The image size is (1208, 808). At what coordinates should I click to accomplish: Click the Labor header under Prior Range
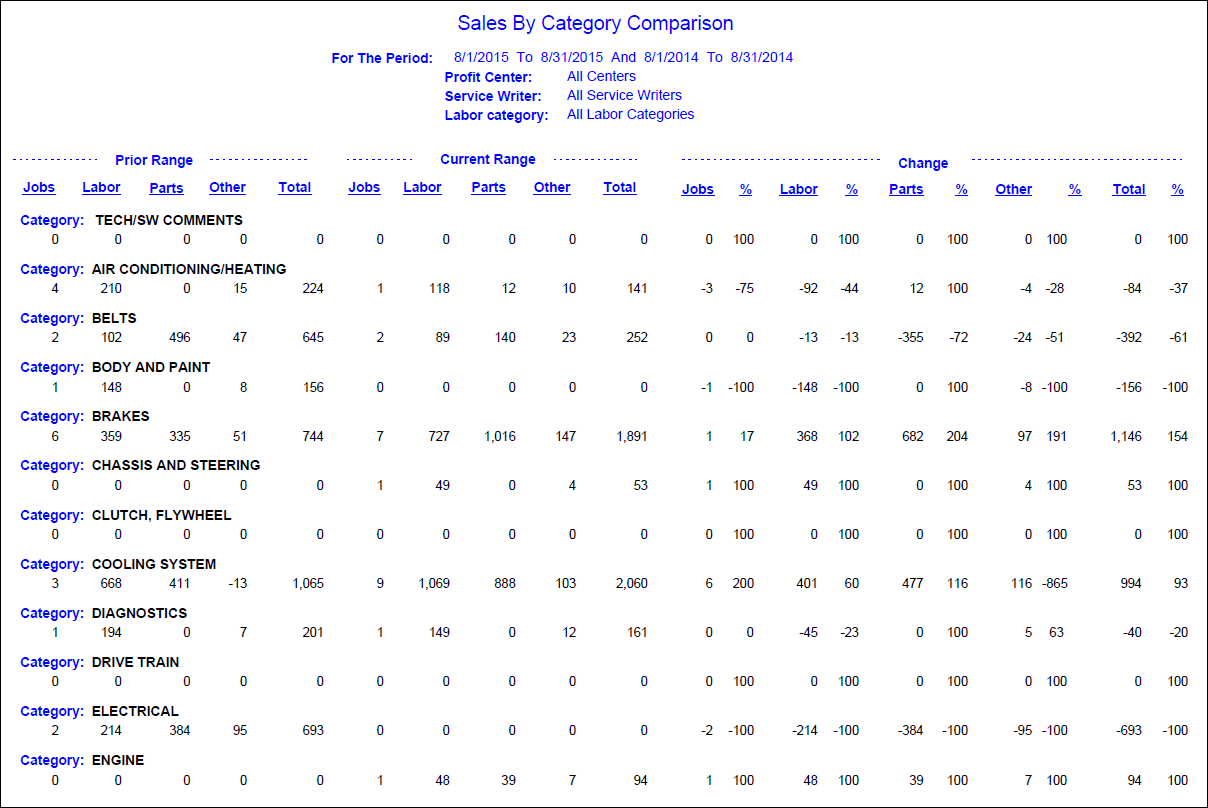click(101, 187)
